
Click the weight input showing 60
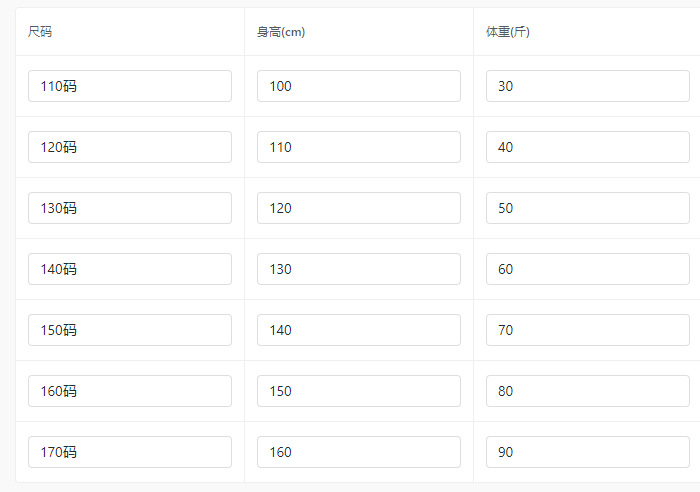(x=587, y=269)
